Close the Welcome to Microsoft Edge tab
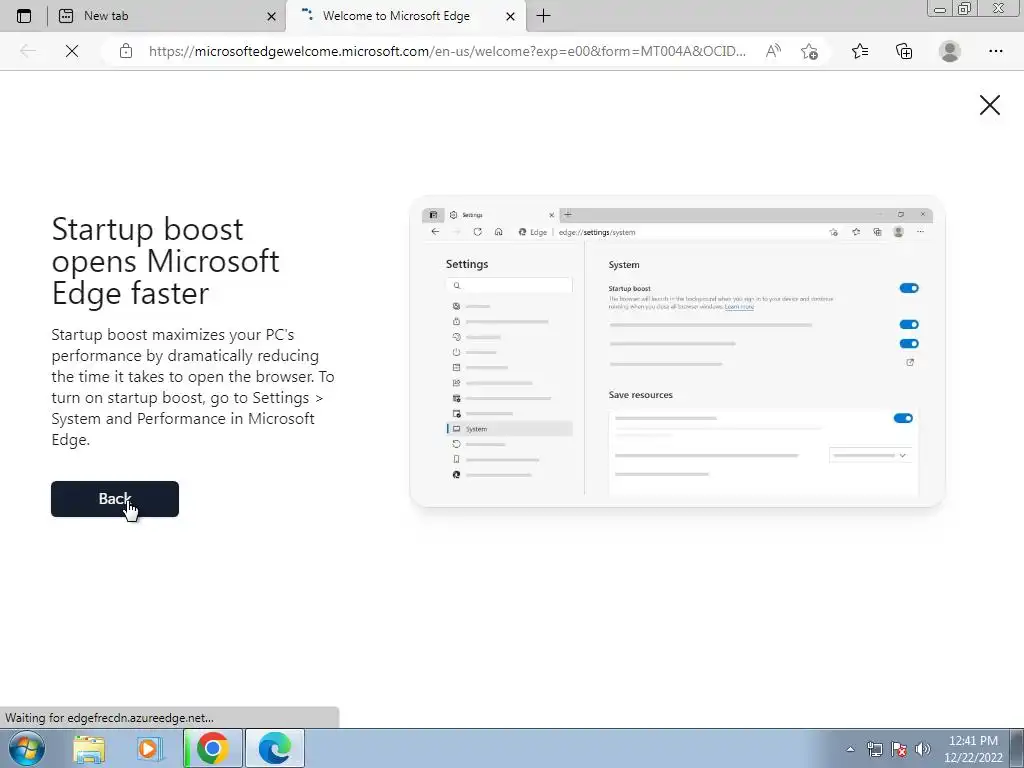The height and width of the screenshot is (768, 1024). [x=510, y=16]
